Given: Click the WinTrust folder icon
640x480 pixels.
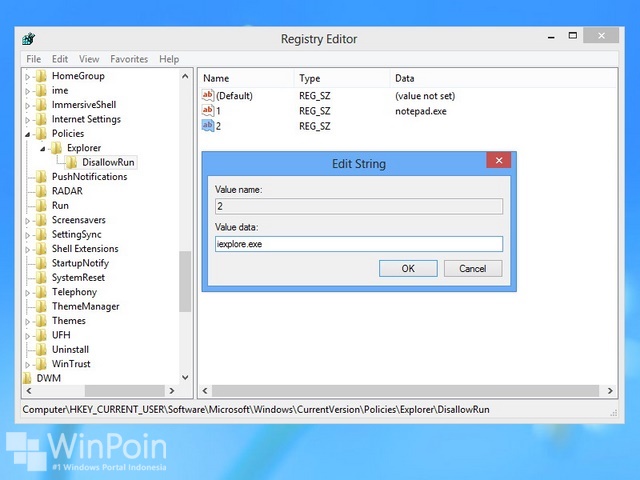Looking at the screenshot, I should point(41,364).
